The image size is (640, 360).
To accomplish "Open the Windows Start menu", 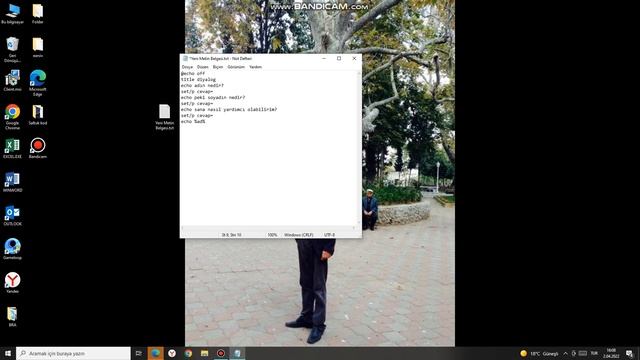I will (7, 353).
